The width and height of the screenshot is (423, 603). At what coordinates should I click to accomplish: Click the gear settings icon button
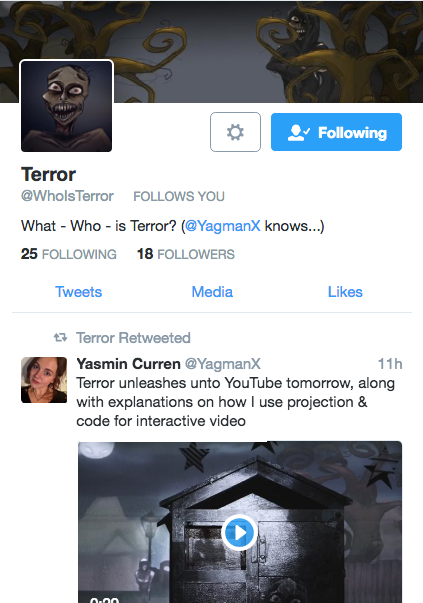point(235,132)
